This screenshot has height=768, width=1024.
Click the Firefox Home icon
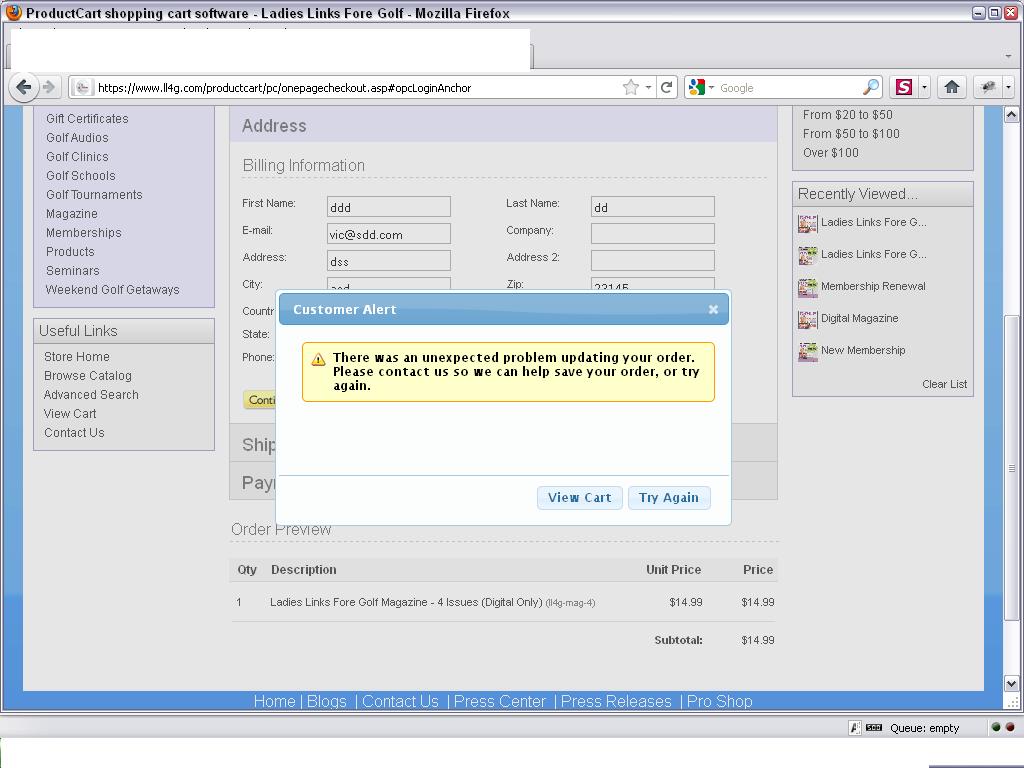point(952,88)
